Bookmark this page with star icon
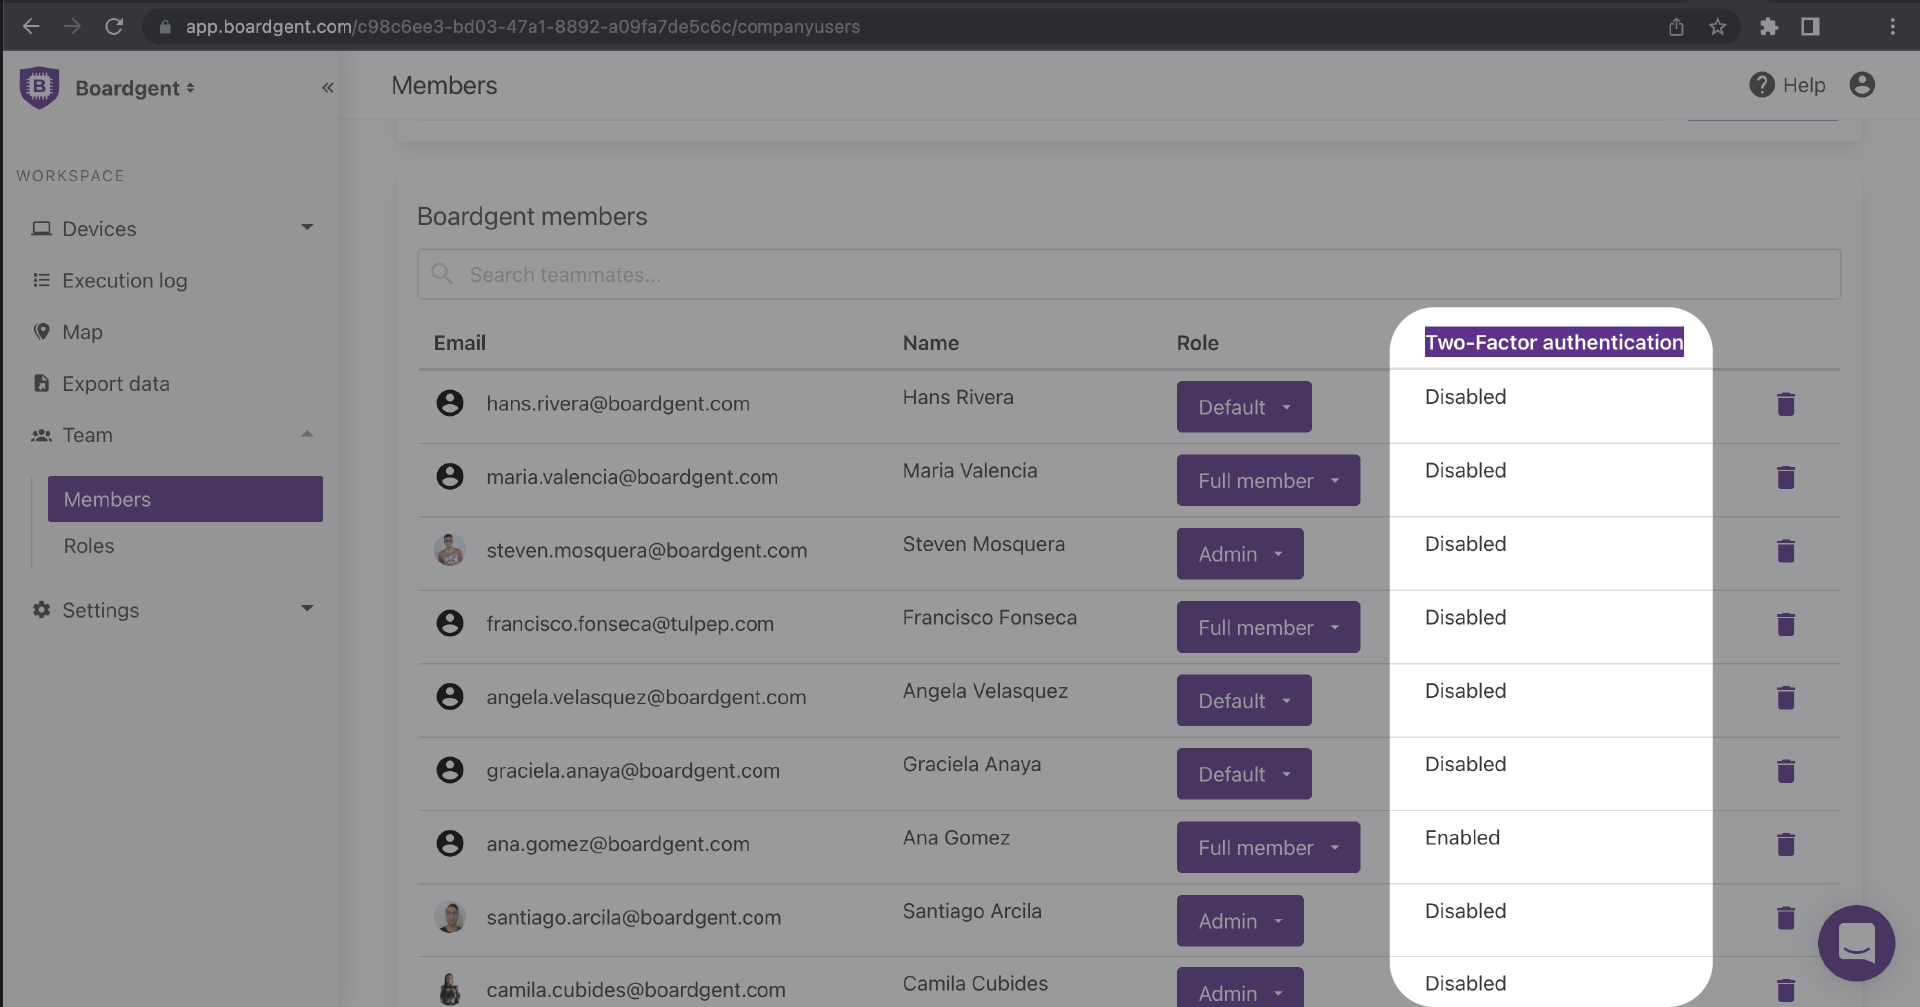The width and height of the screenshot is (1920, 1007). click(1718, 27)
